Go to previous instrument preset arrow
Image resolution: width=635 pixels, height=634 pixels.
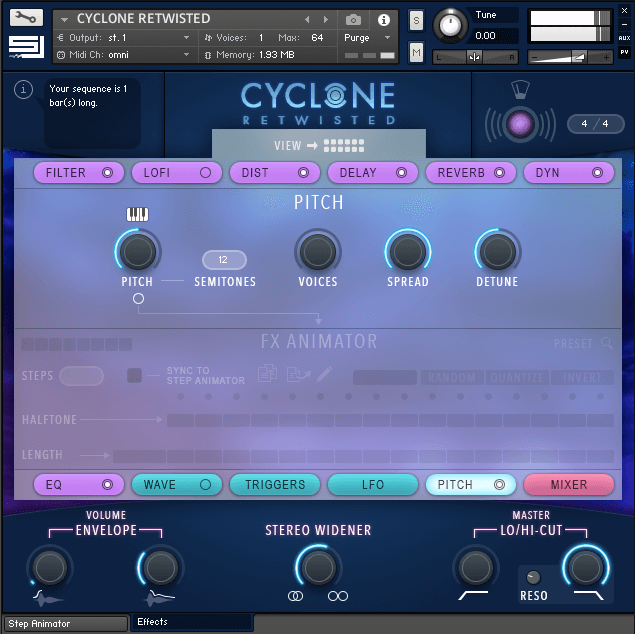coord(307,19)
